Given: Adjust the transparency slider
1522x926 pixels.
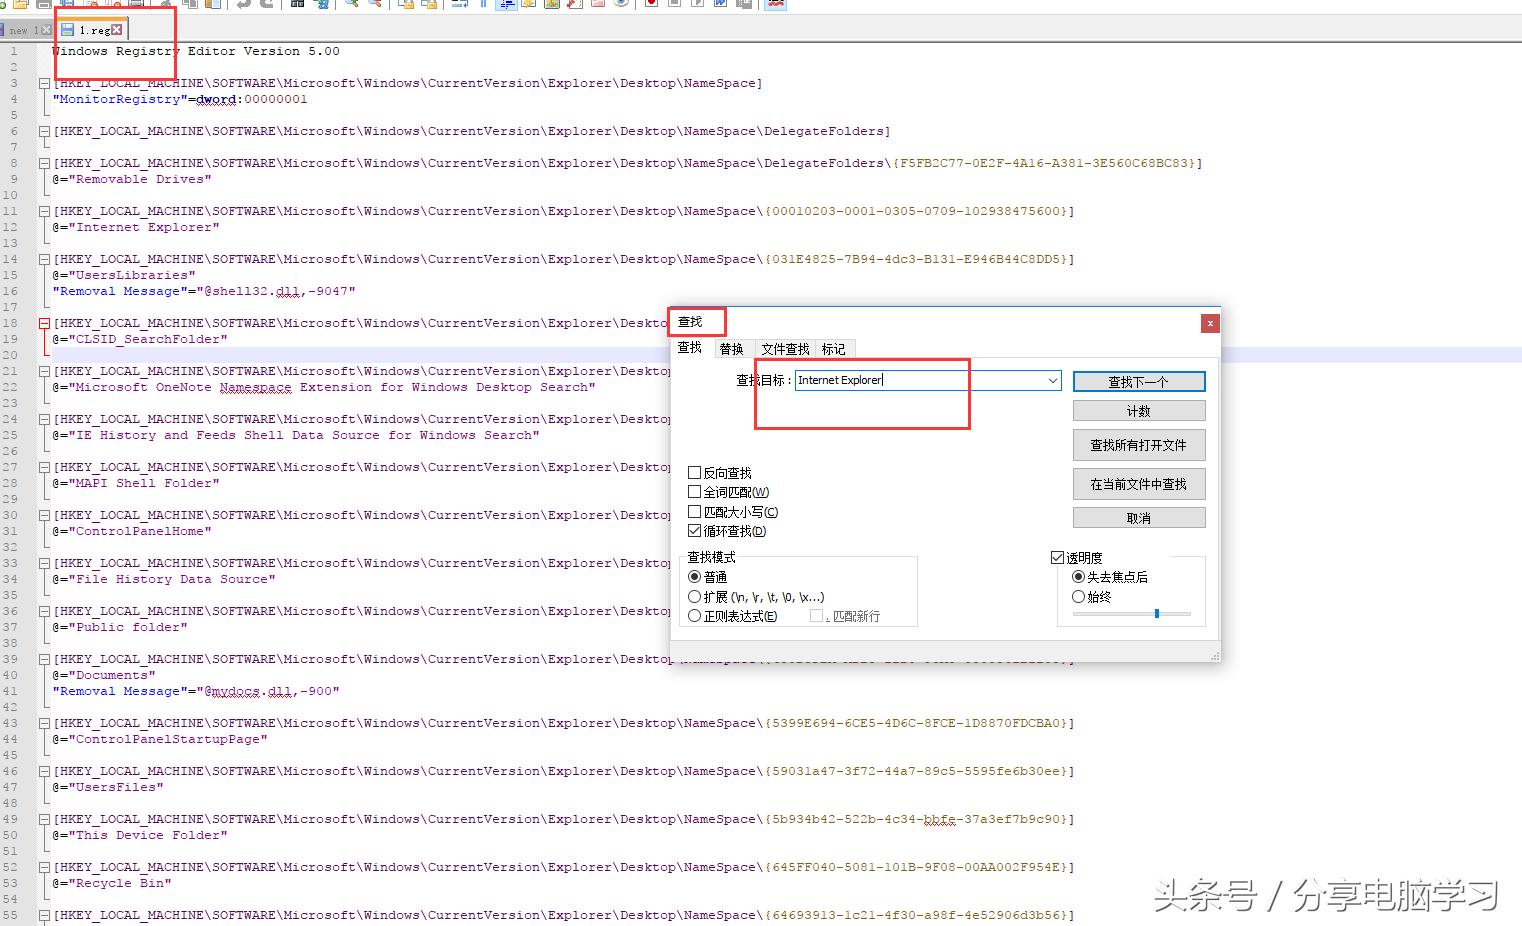Looking at the screenshot, I should 1157,615.
